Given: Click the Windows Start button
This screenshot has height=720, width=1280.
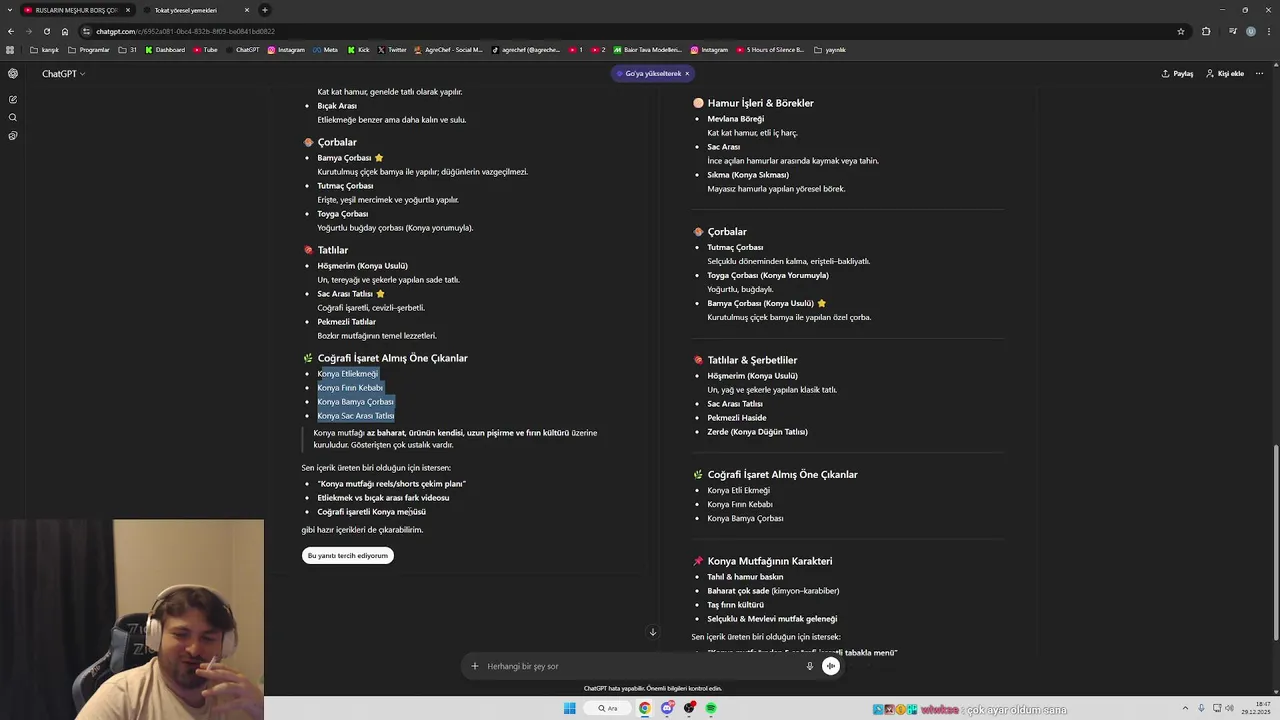Looking at the screenshot, I should (569, 708).
